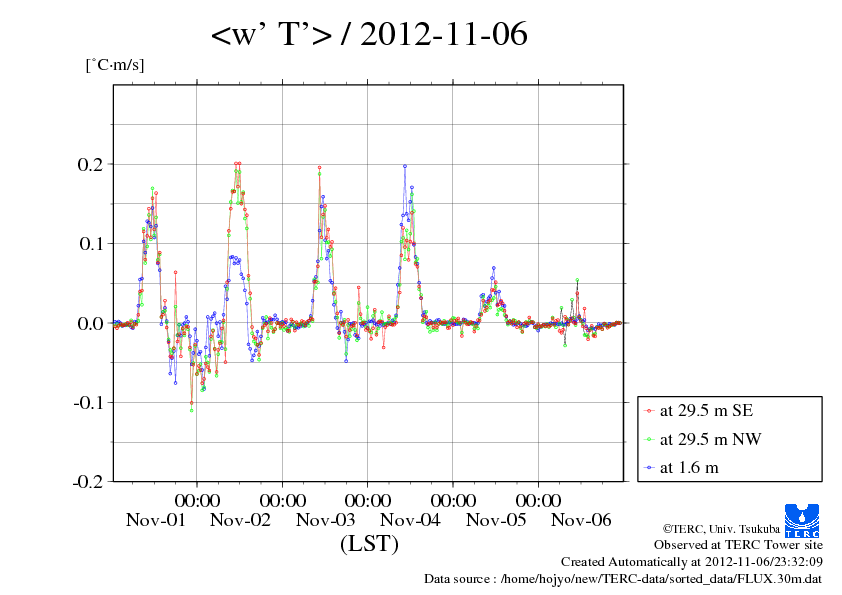Screen dimensions: 842x595
Task: Click the Nov-04 date label
Action: (x=410, y=520)
